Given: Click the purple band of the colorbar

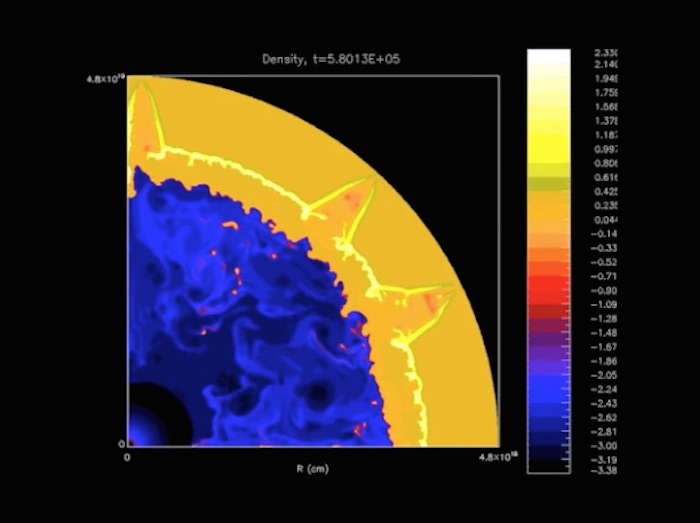Looking at the screenshot, I should (x=548, y=345).
